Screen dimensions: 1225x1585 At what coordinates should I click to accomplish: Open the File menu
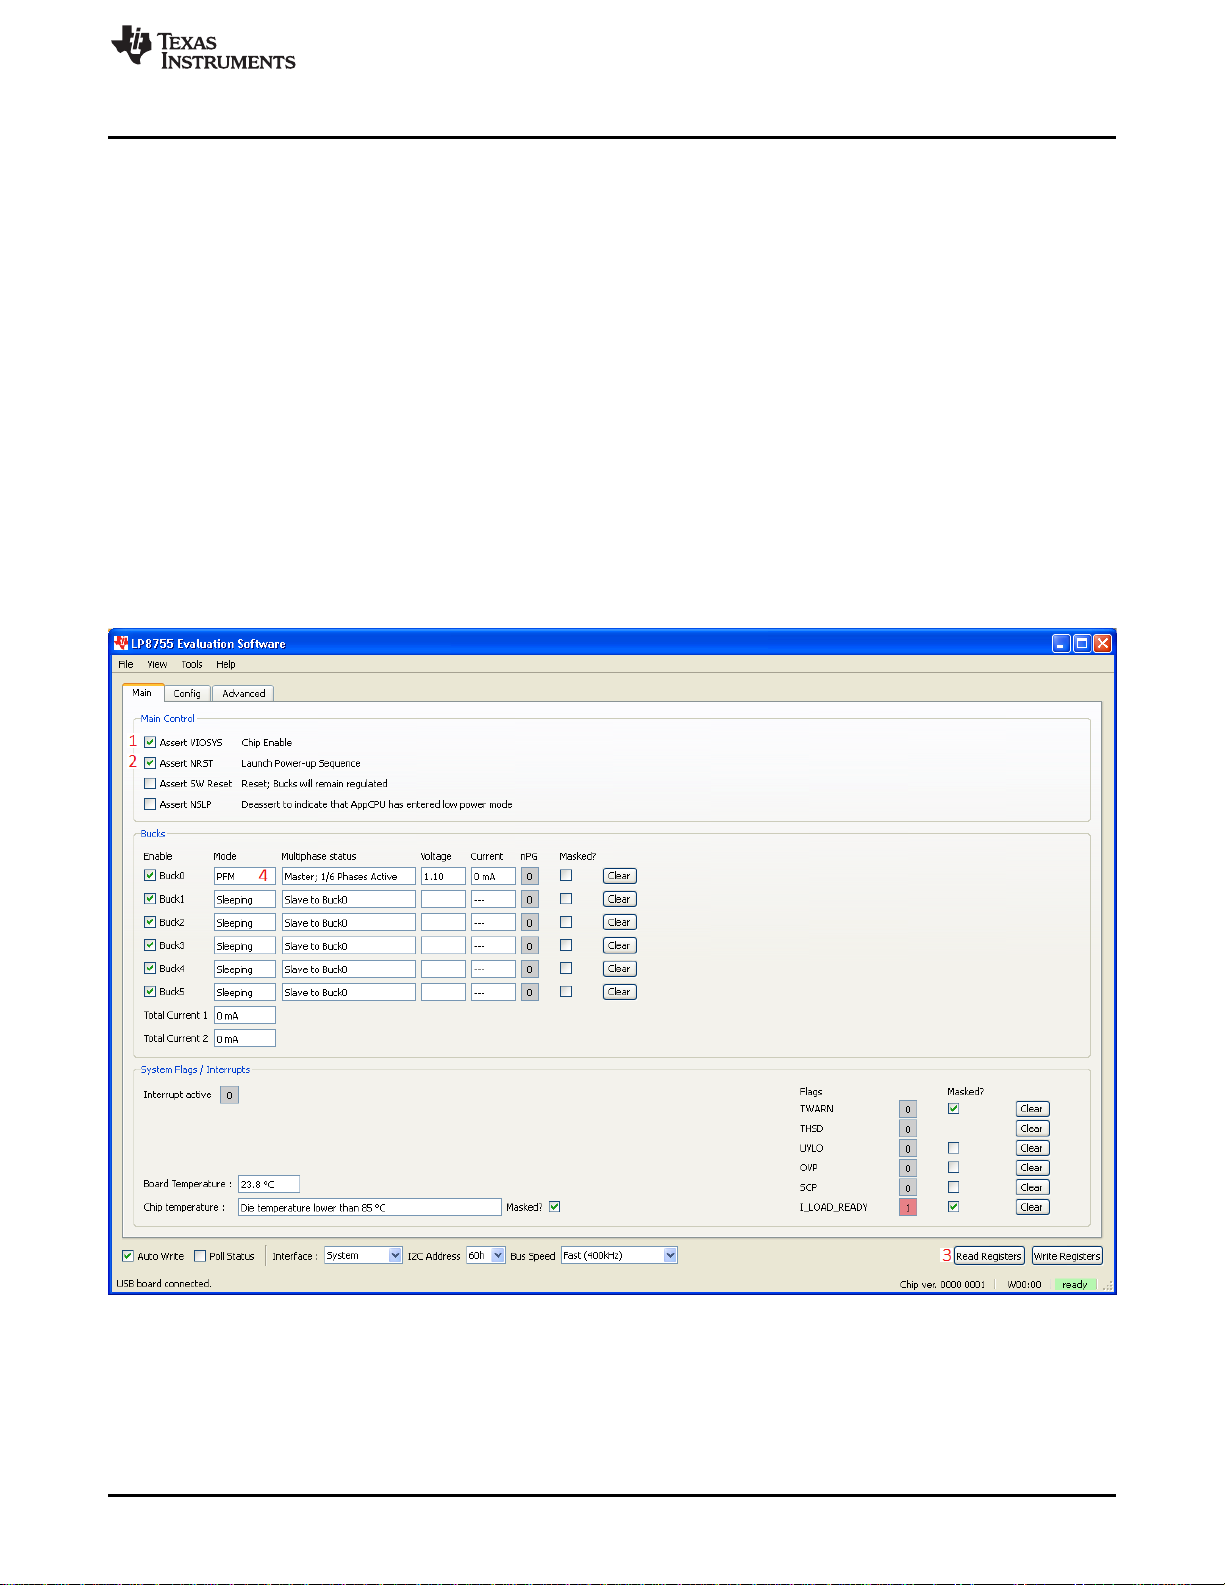pos(126,664)
